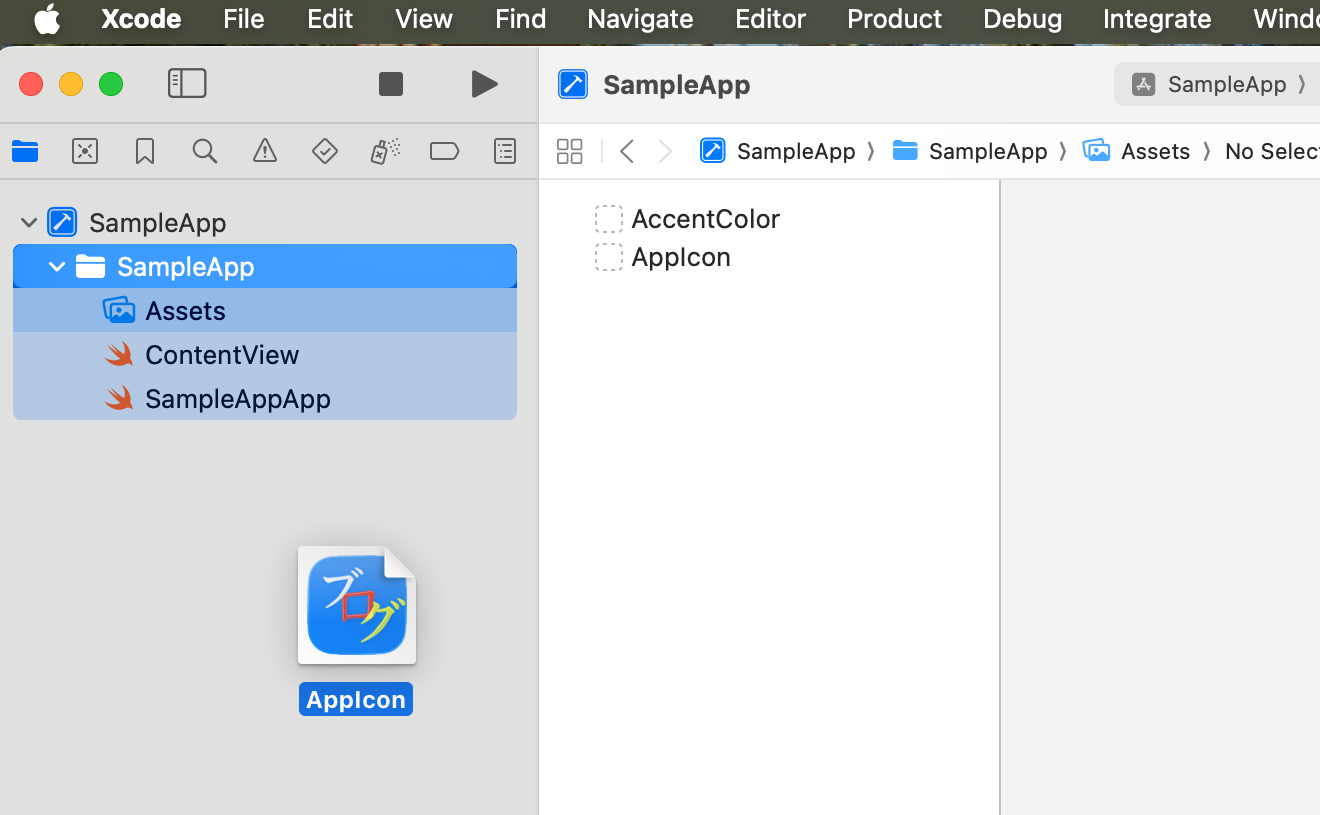The image size is (1320, 815).
Task: Open the Editor menu
Action: pos(770,19)
